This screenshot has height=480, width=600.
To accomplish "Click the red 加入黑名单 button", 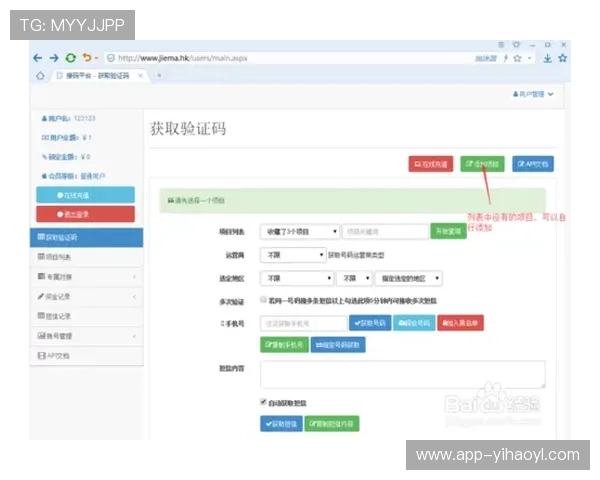I will tap(460, 323).
